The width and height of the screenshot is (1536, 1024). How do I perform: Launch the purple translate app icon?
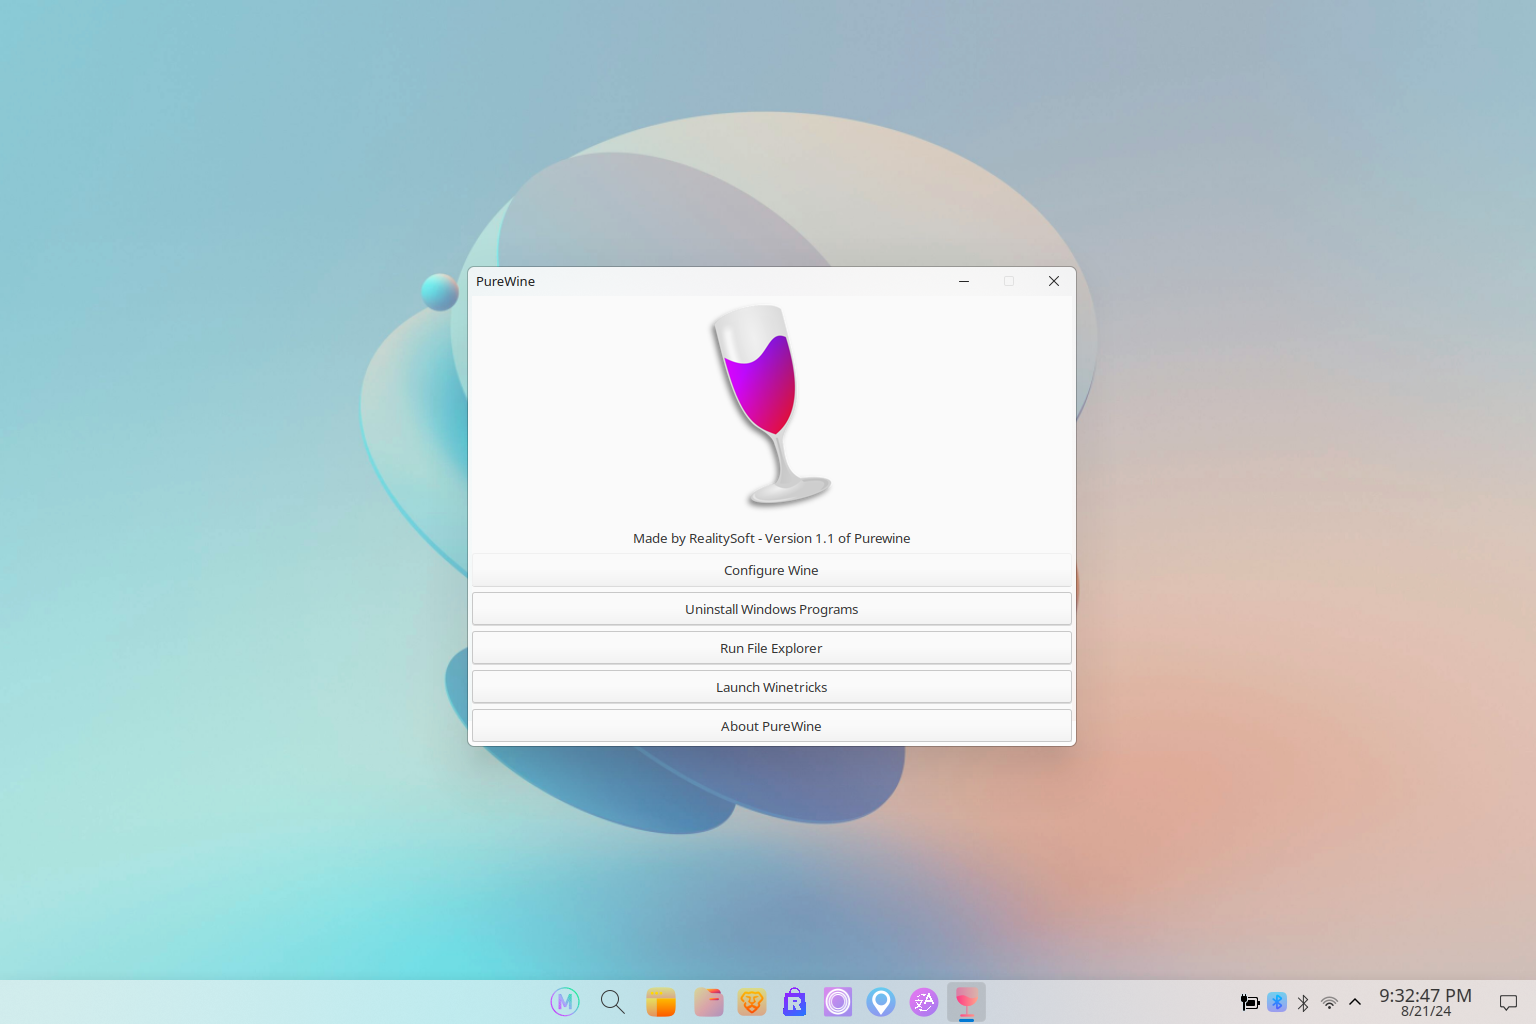tap(924, 1001)
